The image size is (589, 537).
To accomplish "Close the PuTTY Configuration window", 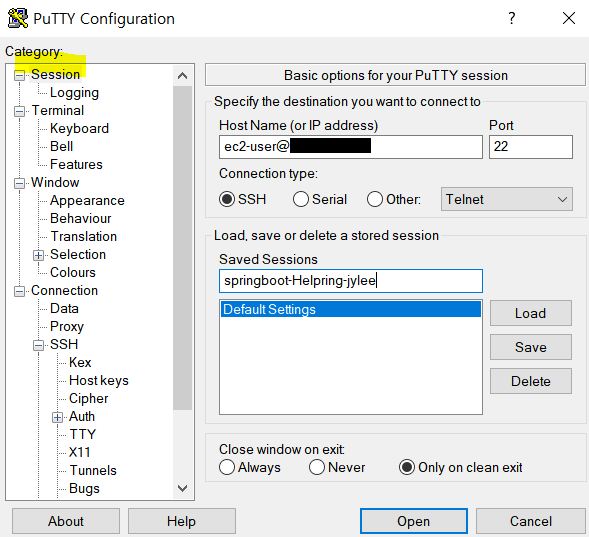I will pyautogui.click(x=569, y=18).
